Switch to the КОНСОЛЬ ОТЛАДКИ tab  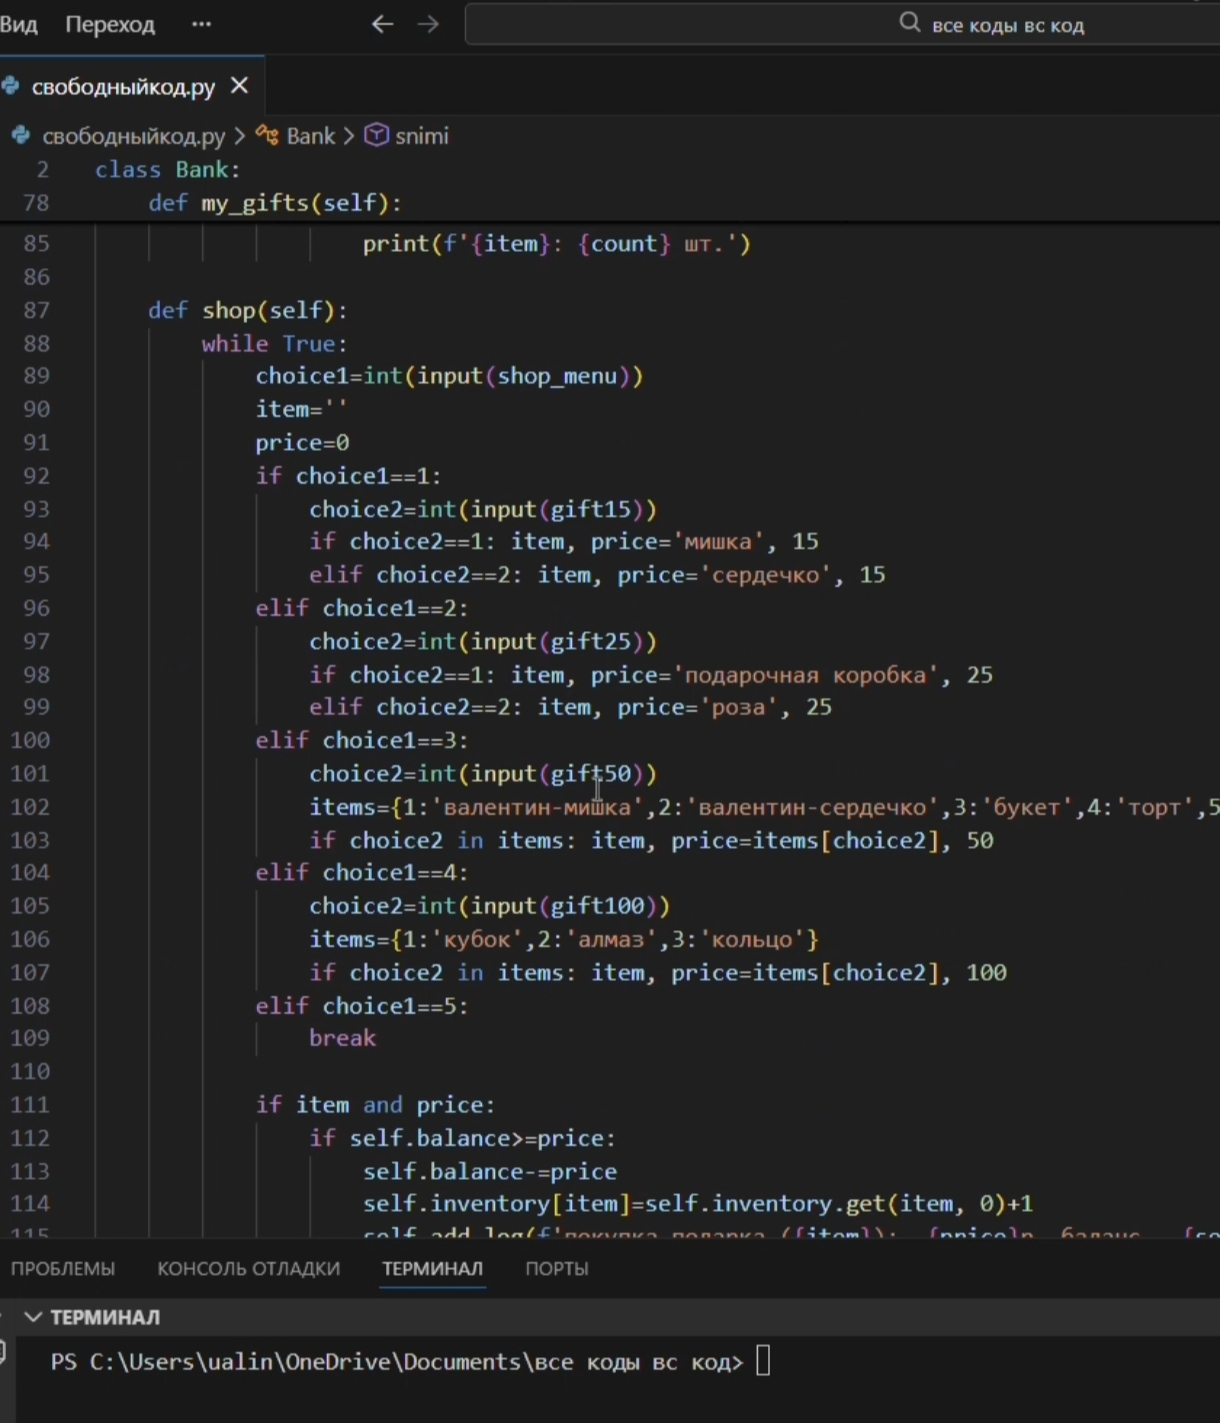[x=248, y=1268]
